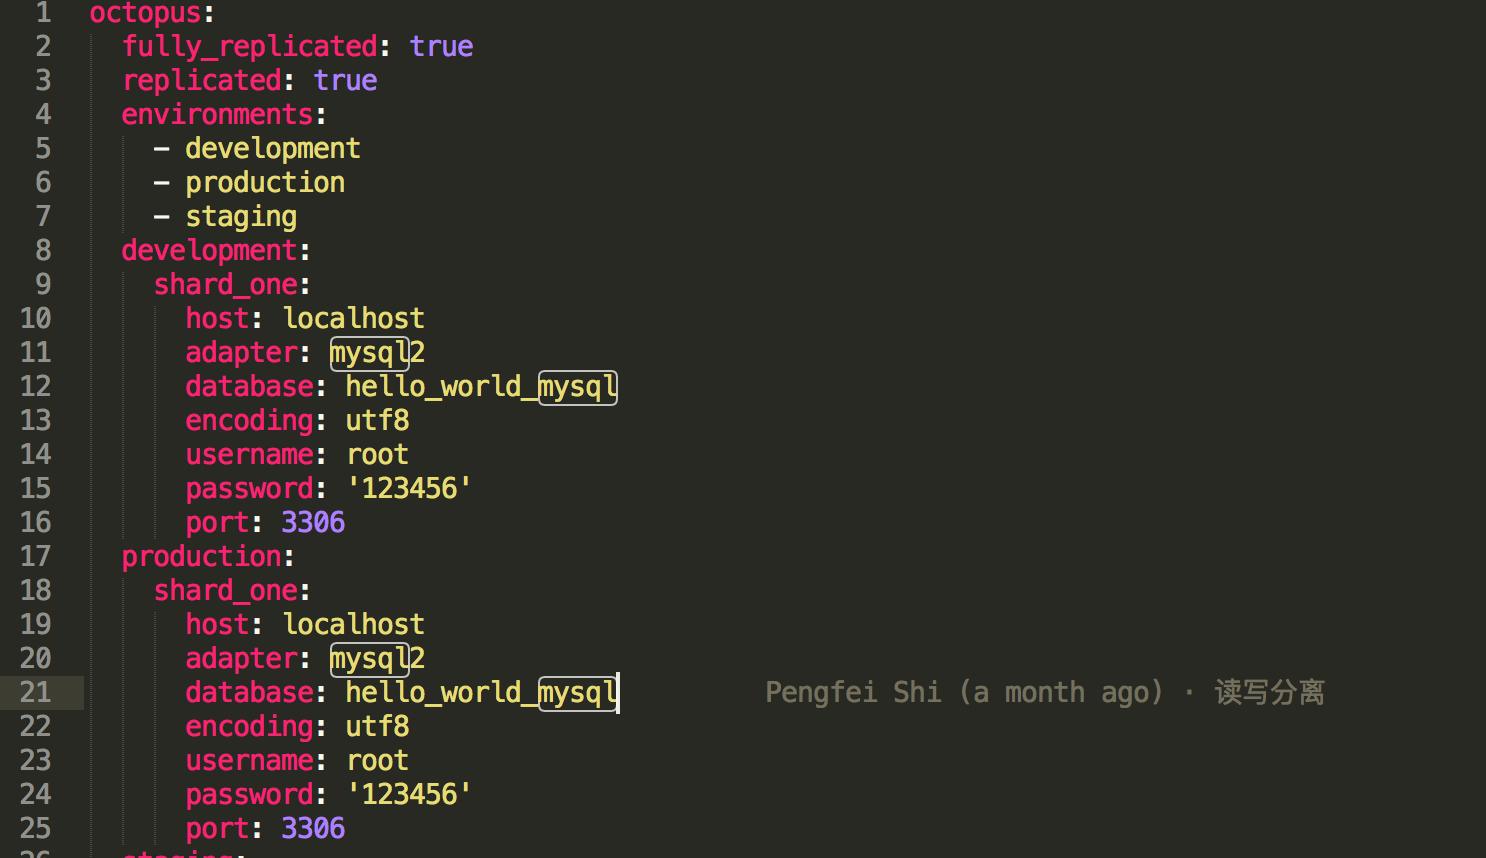Click the 'utf8' encoding value on line 13
Viewport: 1486px width, 858px height.
tap(377, 421)
